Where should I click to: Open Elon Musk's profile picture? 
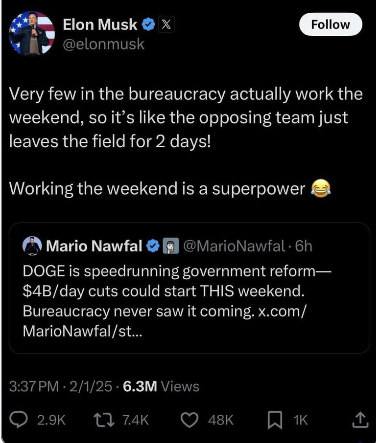tap(32, 33)
